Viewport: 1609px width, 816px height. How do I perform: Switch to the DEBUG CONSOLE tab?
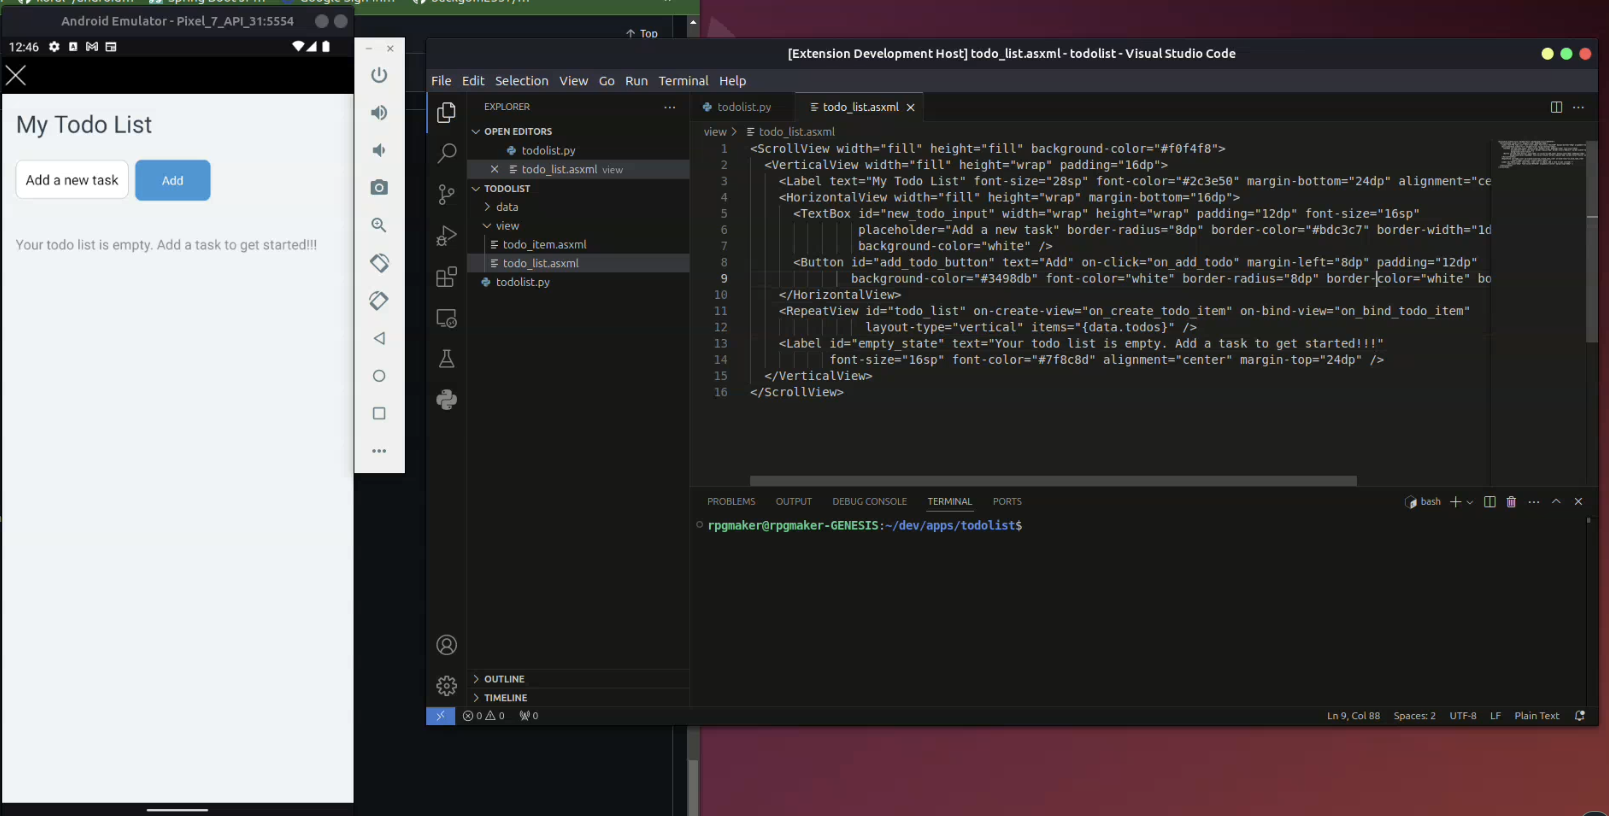(869, 502)
